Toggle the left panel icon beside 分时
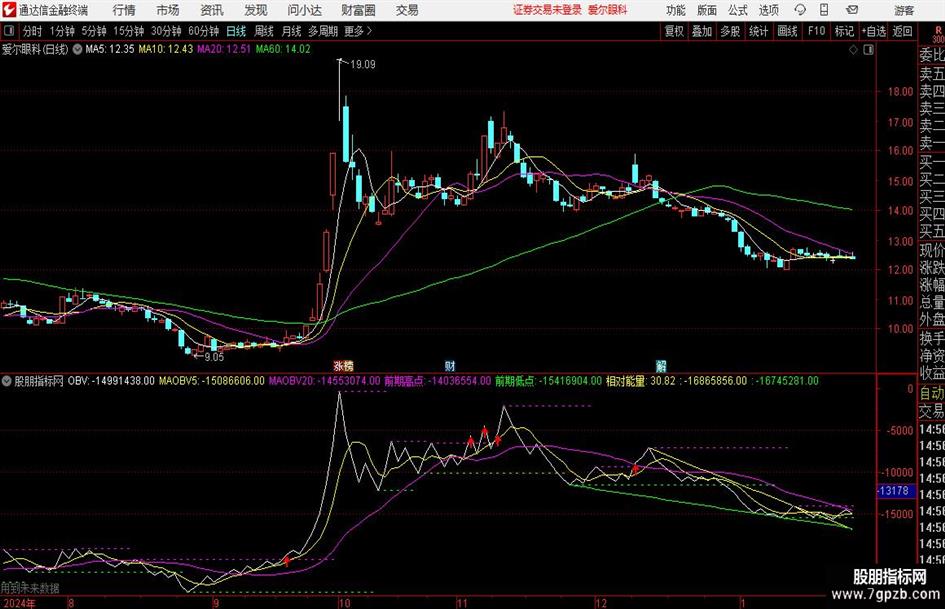 click(x=9, y=31)
